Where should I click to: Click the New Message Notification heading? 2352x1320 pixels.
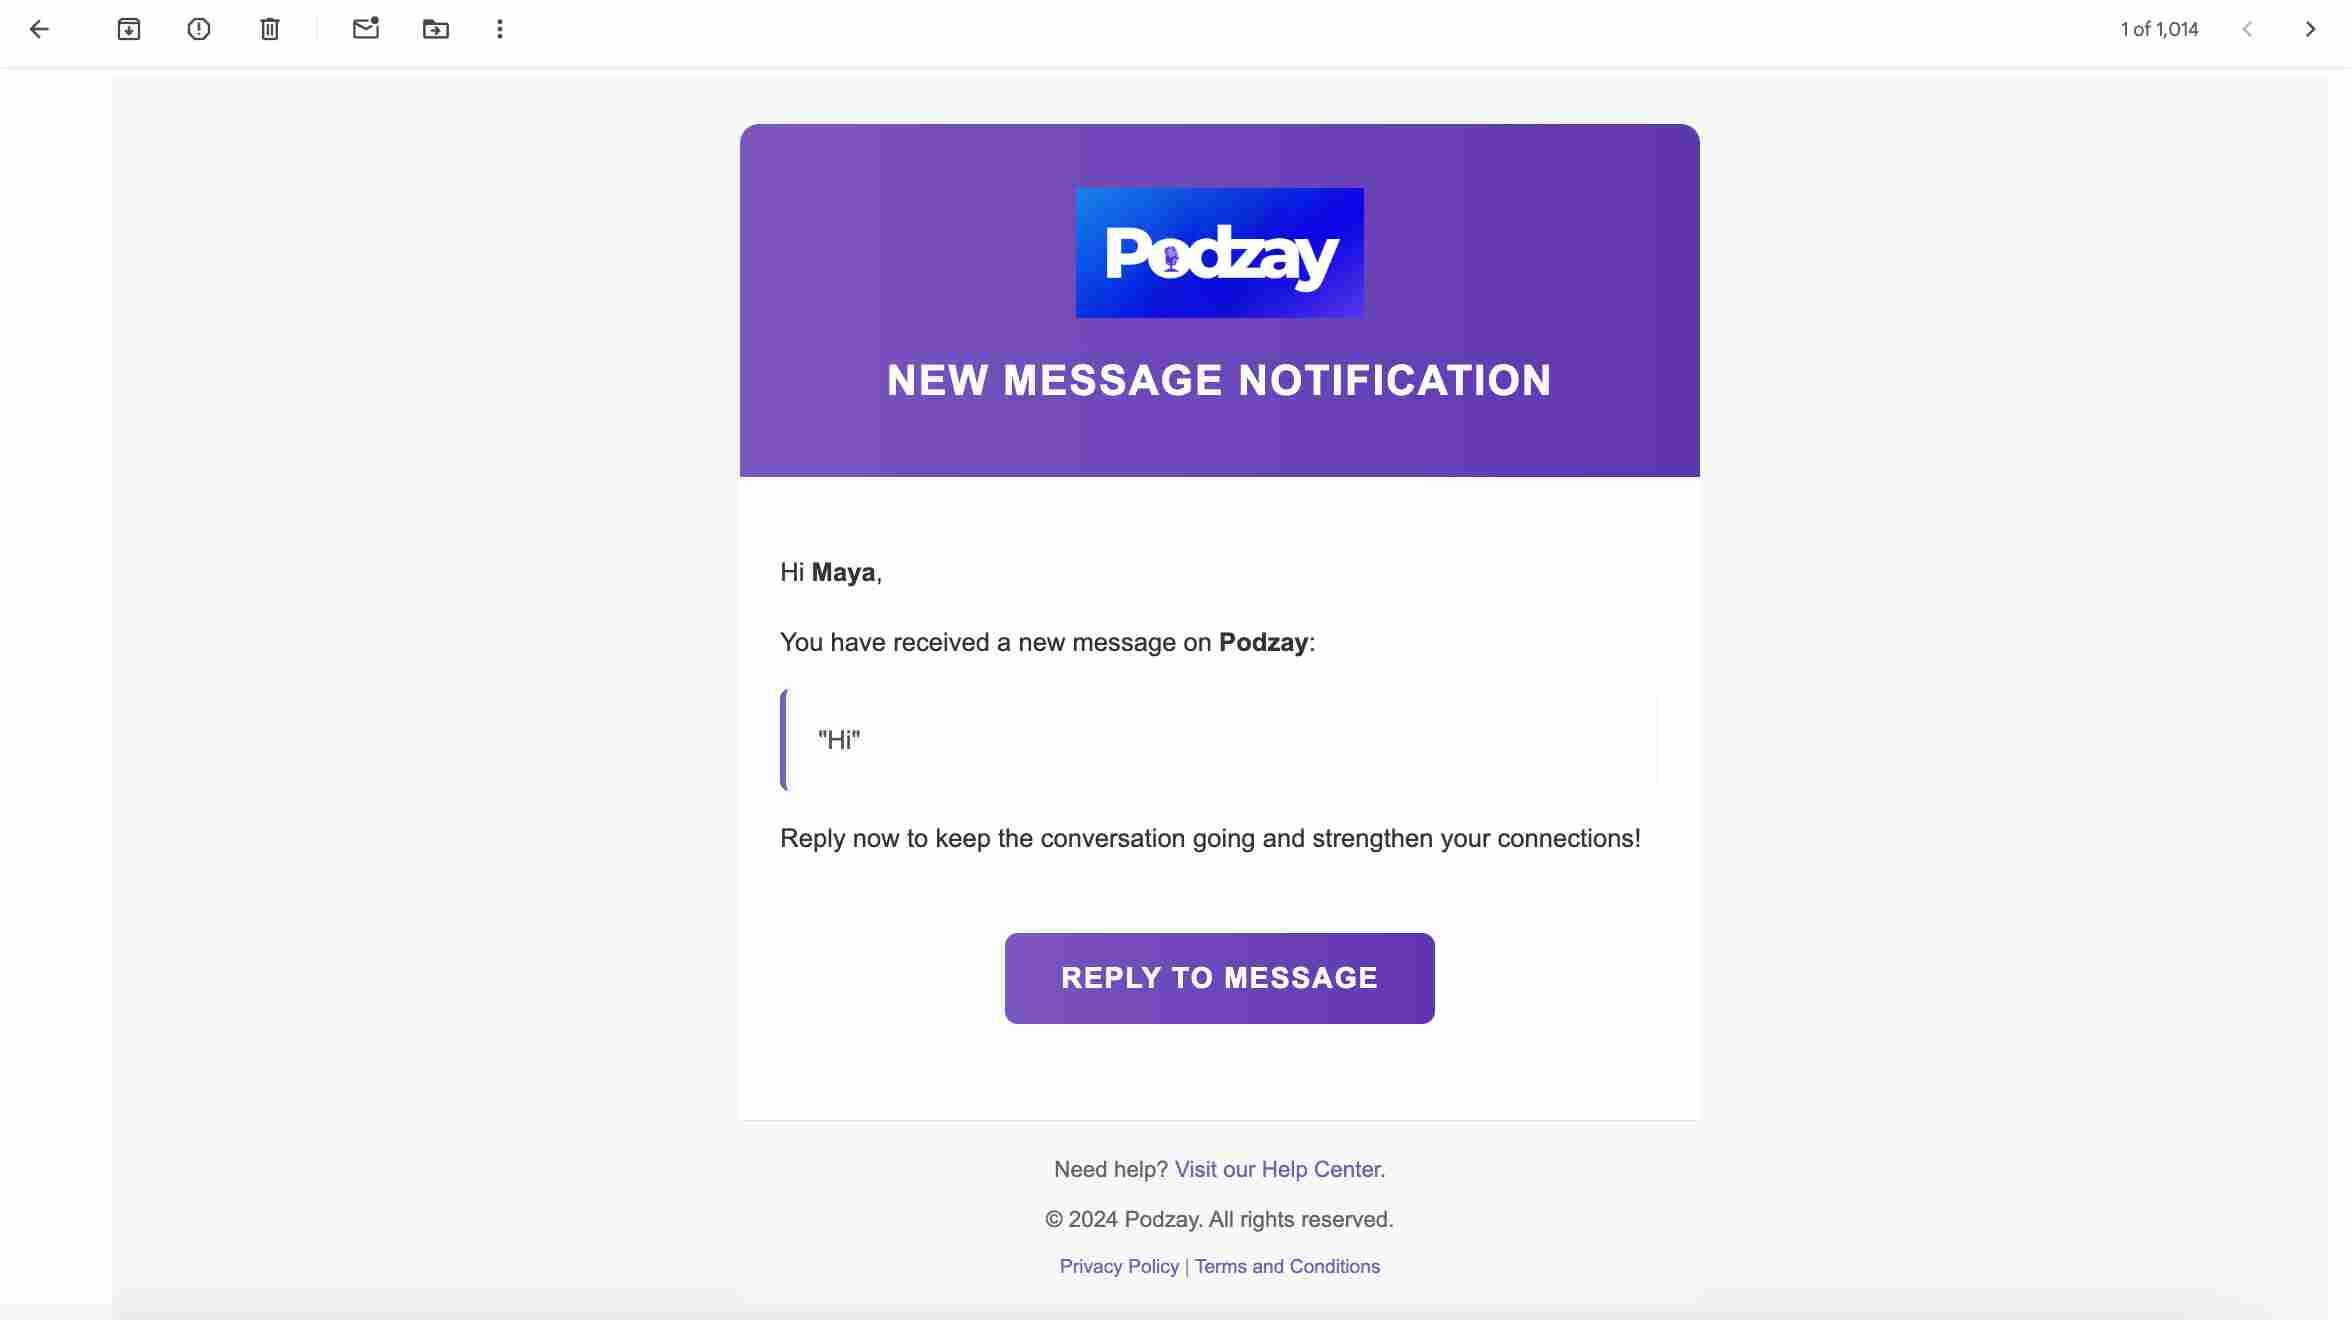click(1219, 381)
